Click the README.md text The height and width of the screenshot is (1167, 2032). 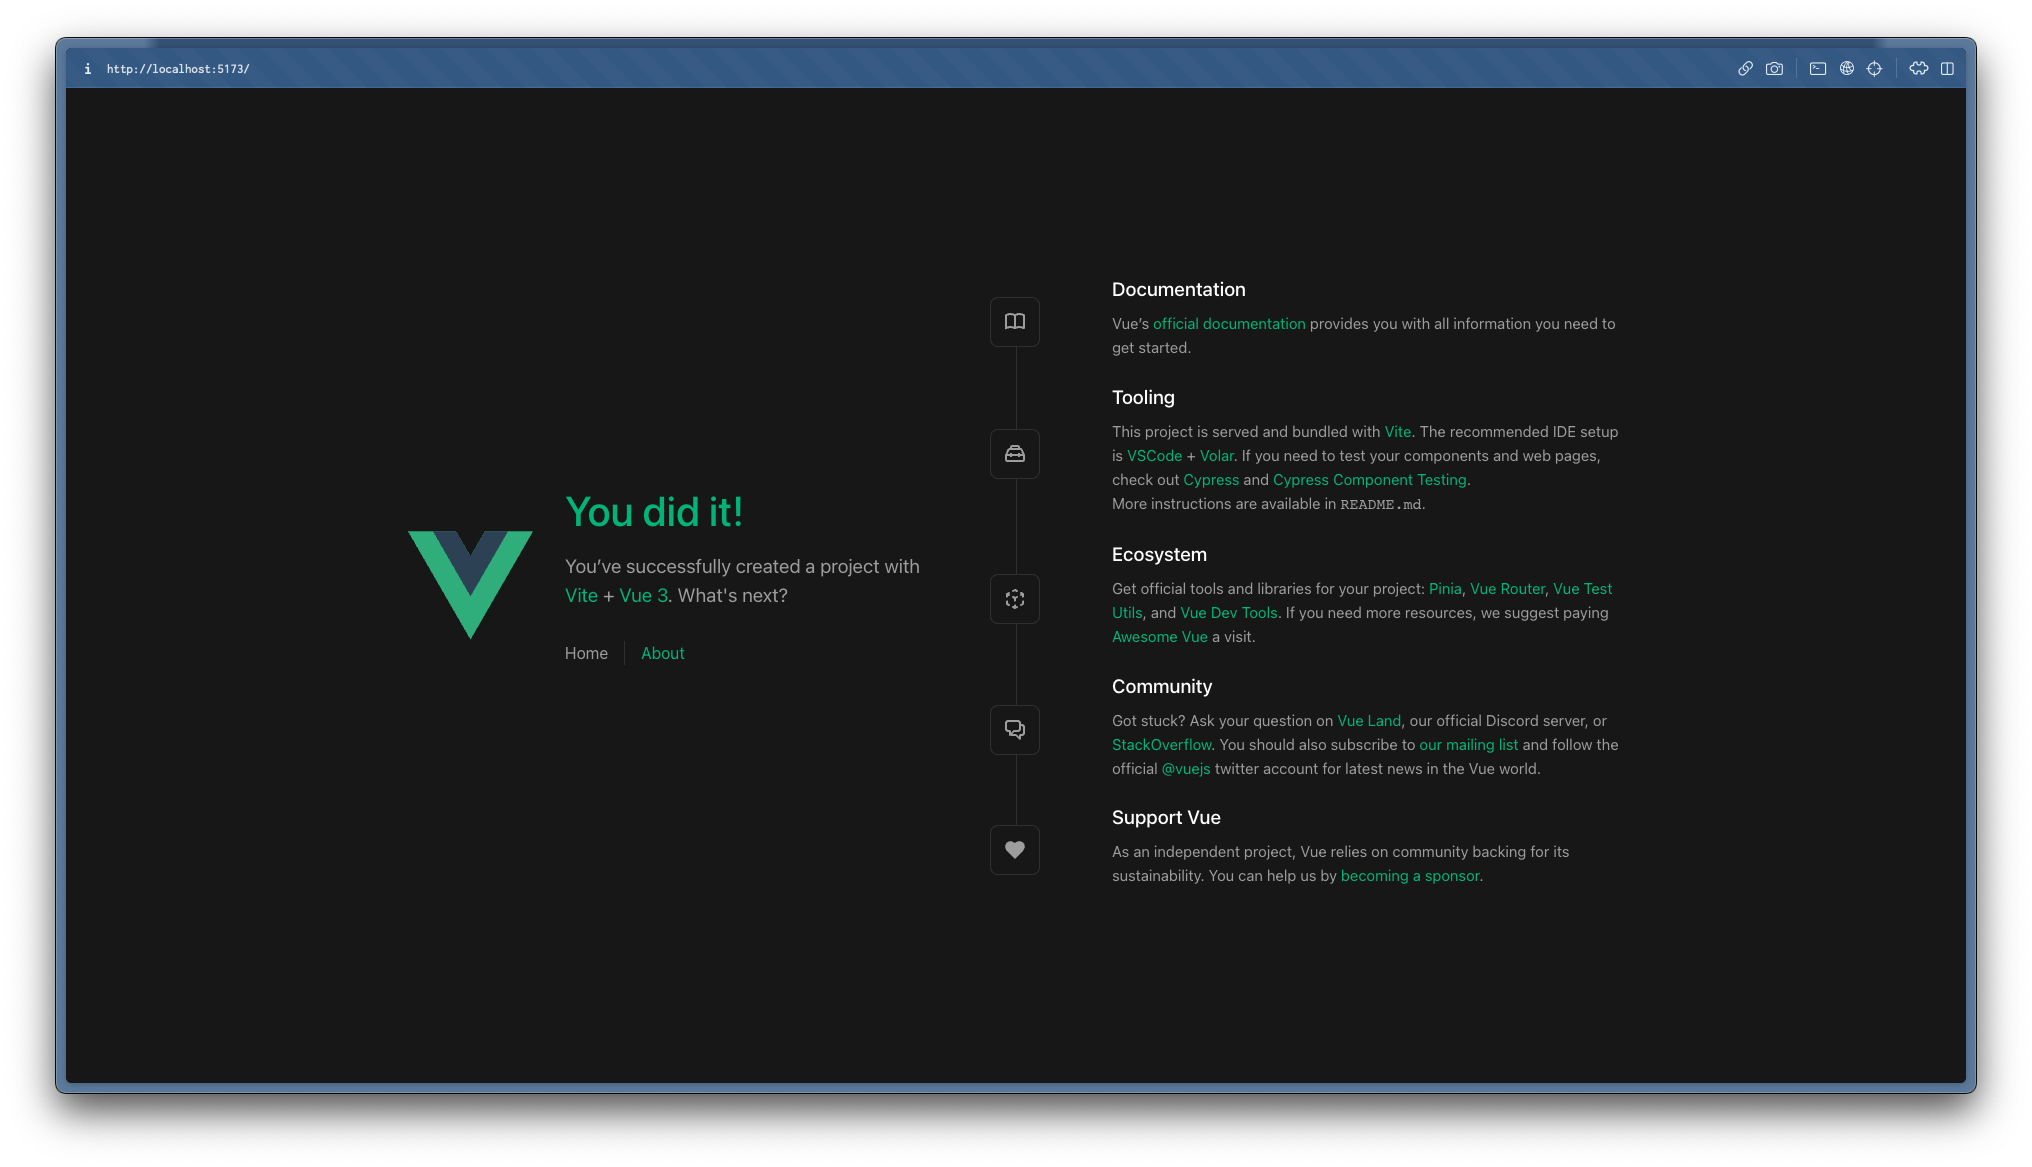click(x=1381, y=504)
